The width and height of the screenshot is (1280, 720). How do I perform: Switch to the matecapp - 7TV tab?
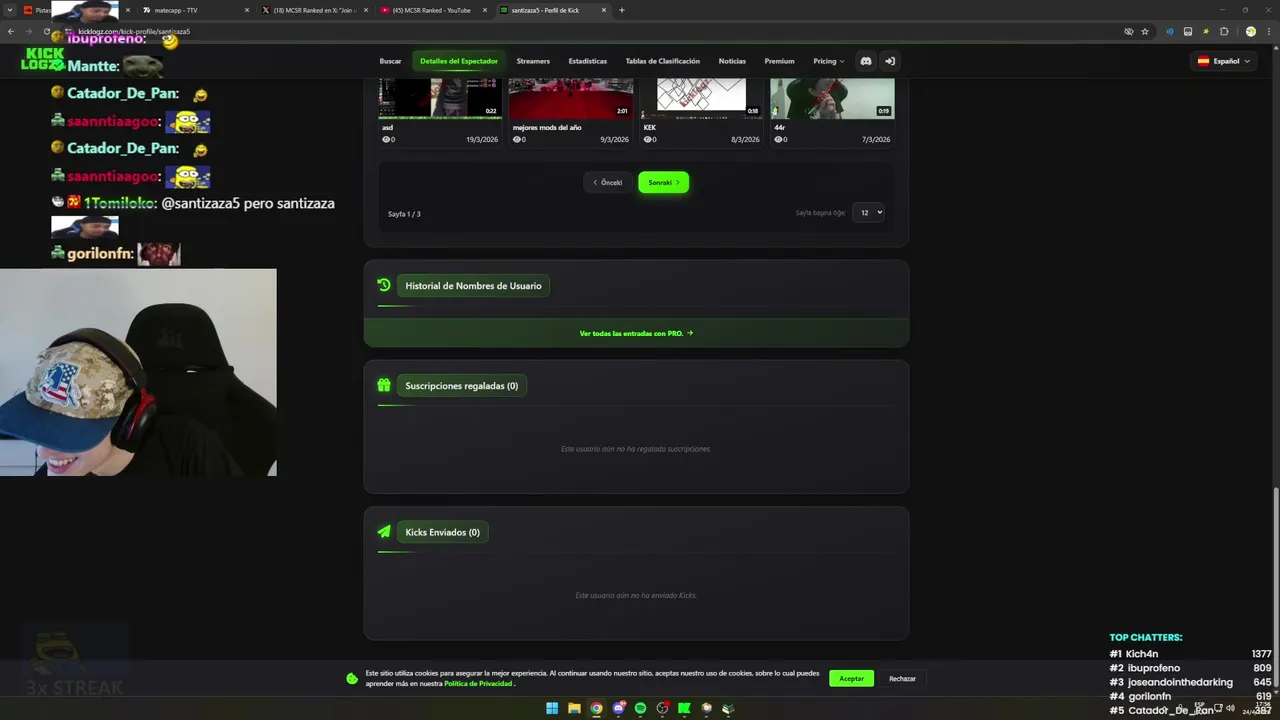[x=194, y=10]
